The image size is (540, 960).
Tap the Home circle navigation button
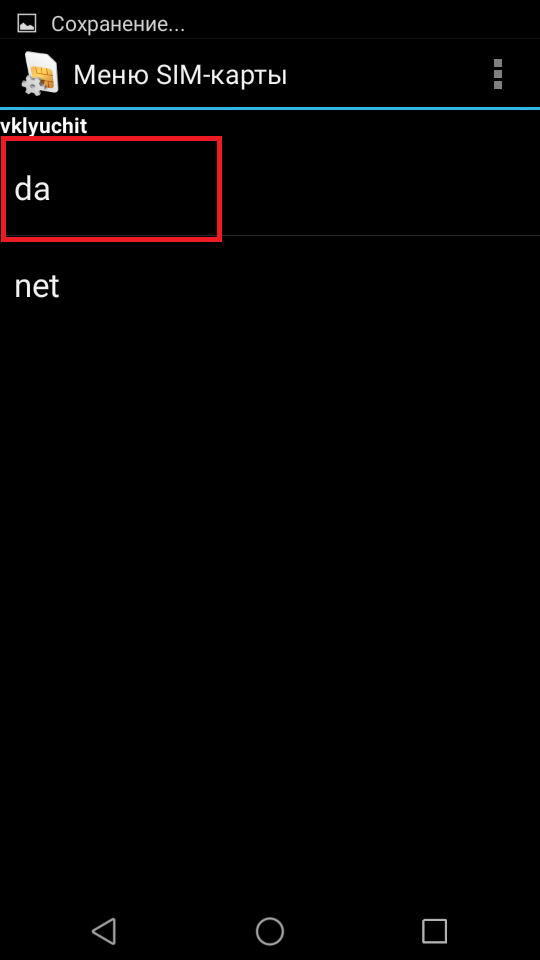(x=269, y=931)
